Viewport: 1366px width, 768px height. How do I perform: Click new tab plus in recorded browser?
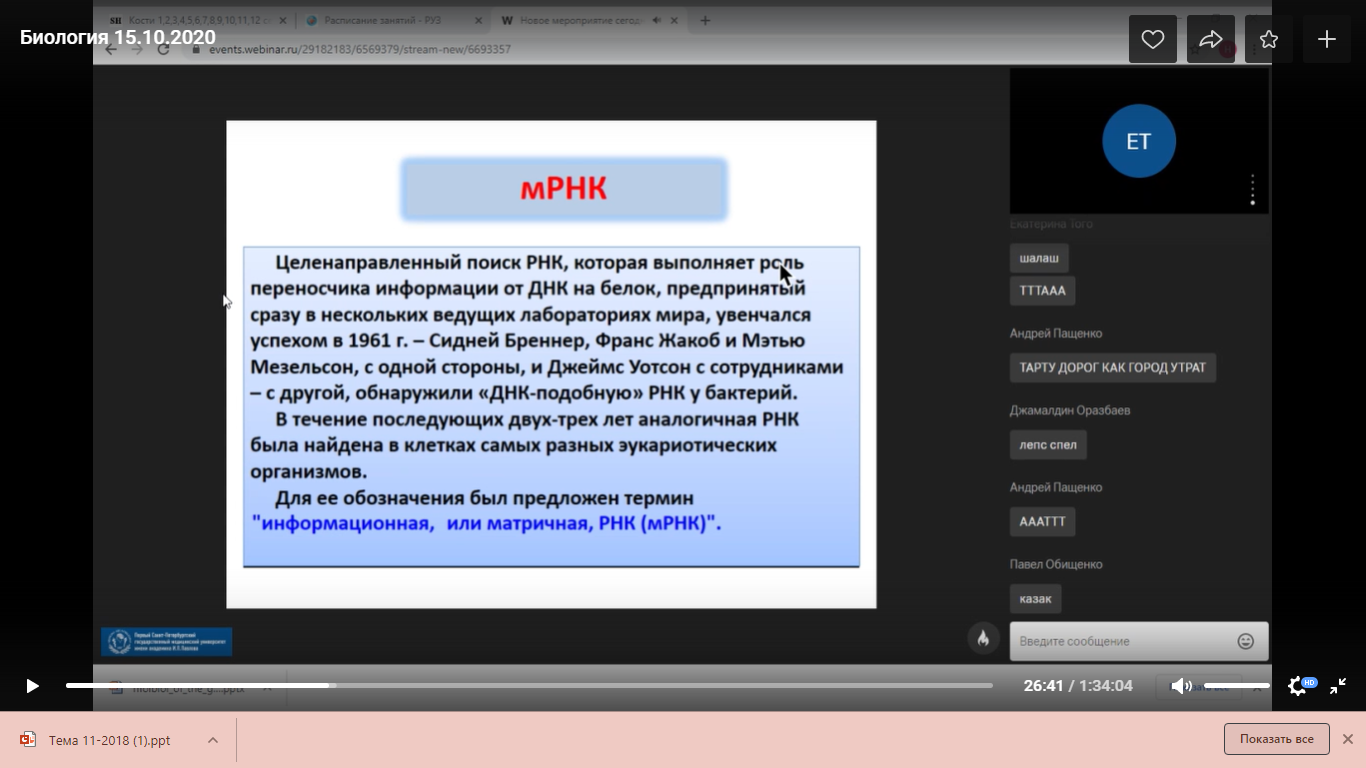pos(705,20)
